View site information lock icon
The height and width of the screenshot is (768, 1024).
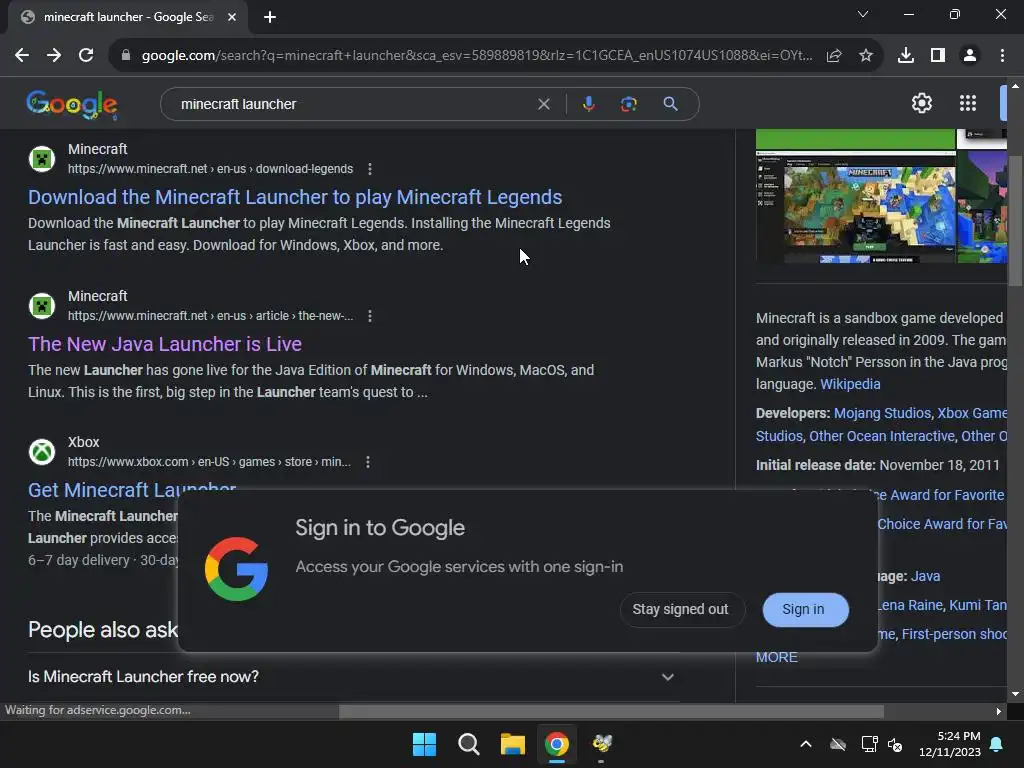[x=126, y=56]
